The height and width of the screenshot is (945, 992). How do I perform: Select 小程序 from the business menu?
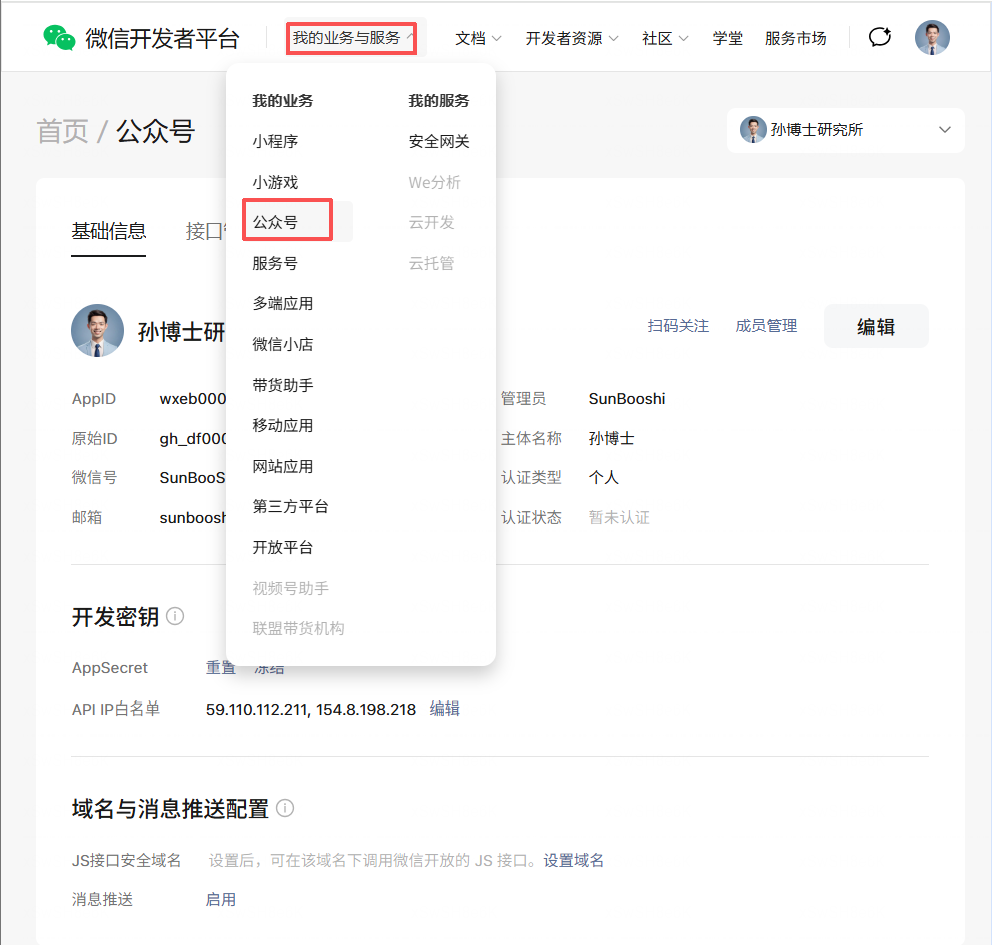click(275, 142)
